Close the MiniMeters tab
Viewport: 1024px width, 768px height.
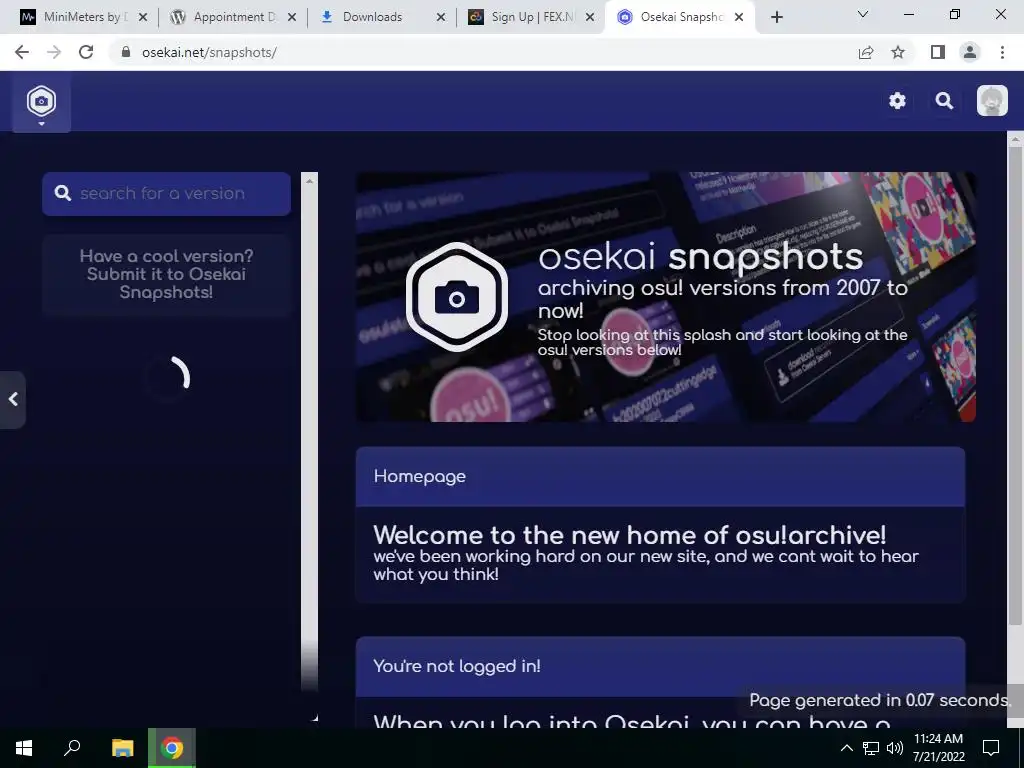tap(143, 17)
